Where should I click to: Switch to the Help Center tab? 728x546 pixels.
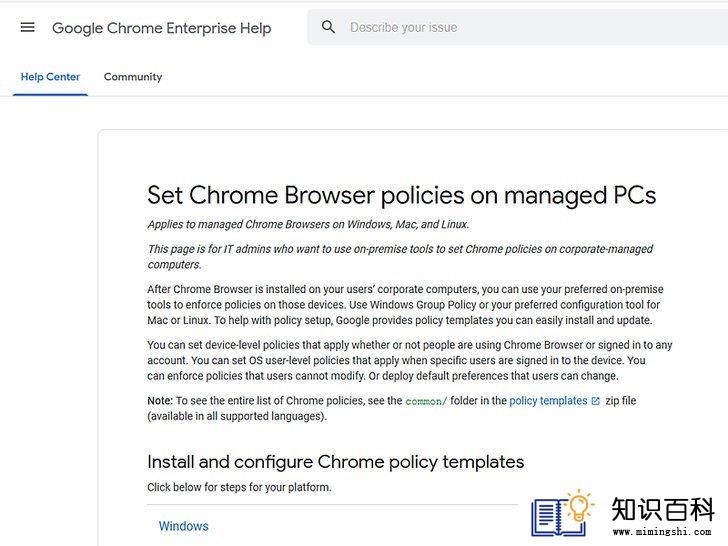click(x=50, y=77)
